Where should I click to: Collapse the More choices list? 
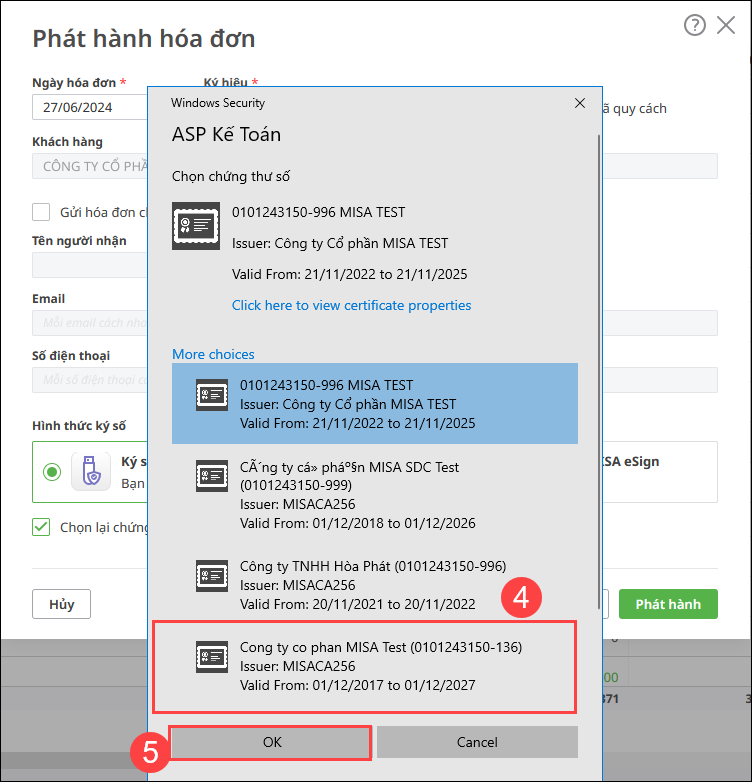pyautogui.click(x=213, y=354)
